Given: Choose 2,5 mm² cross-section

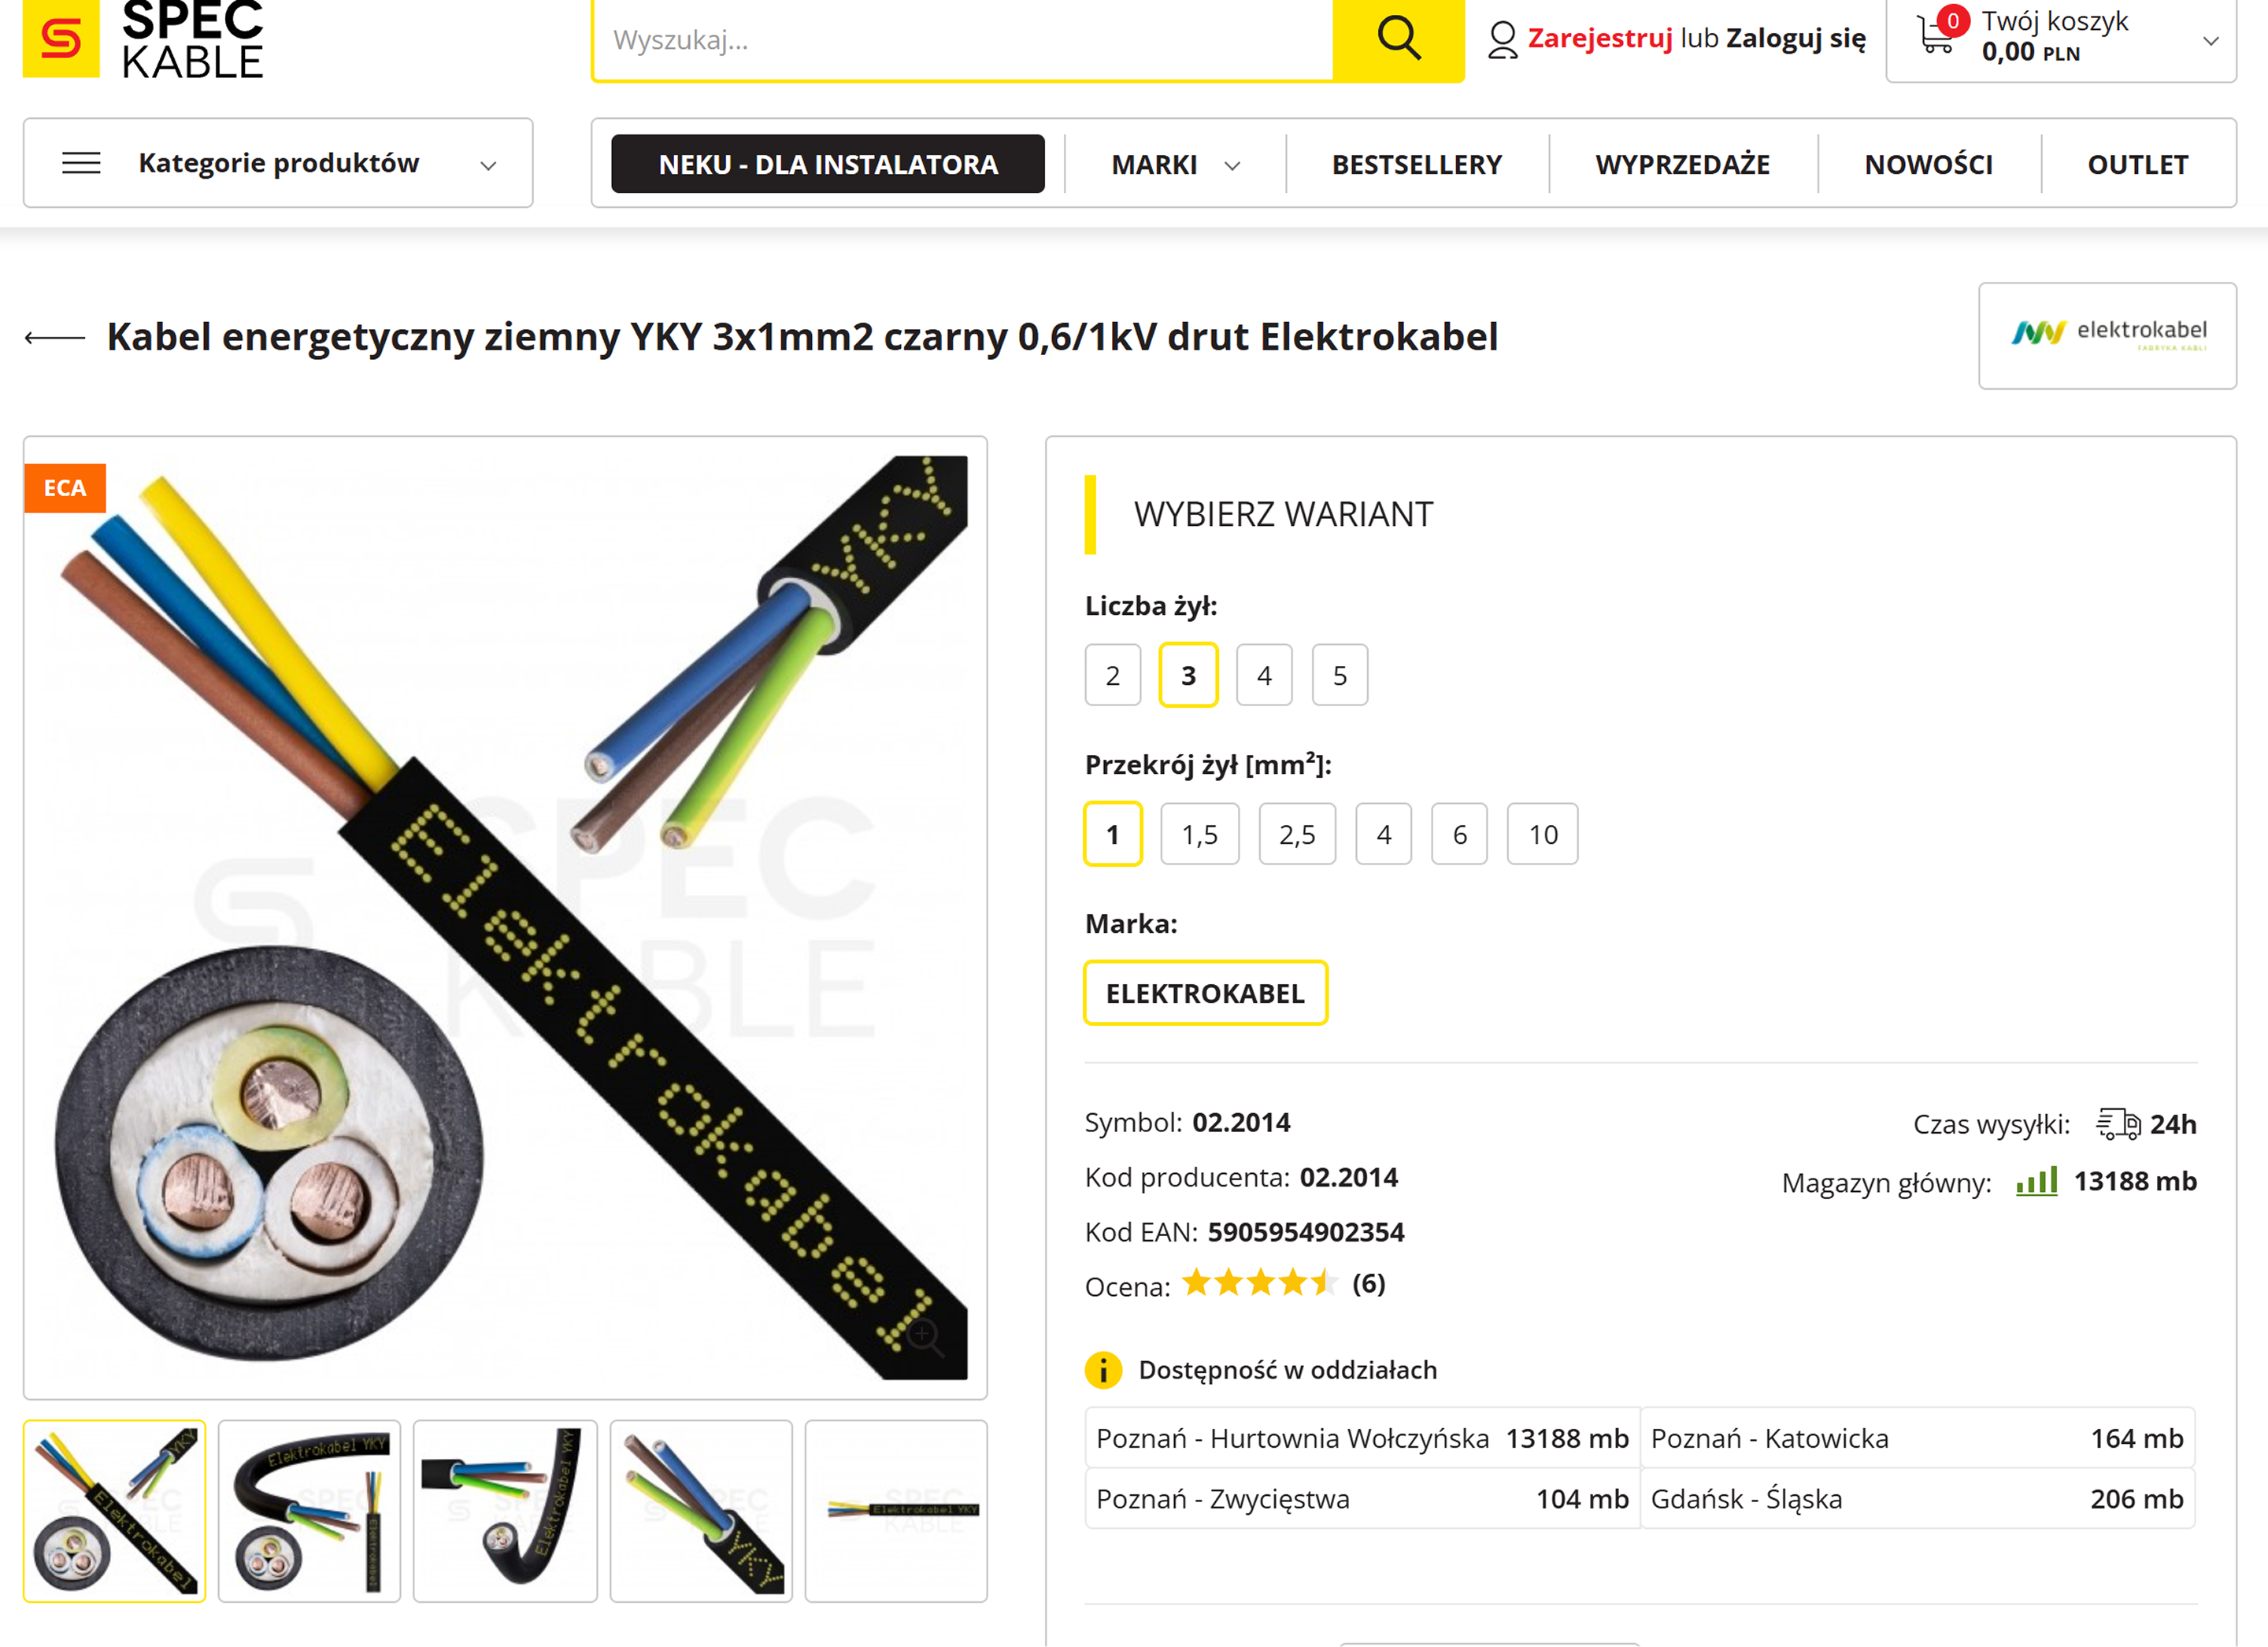Looking at the screenshot, I should tap(1297, 834).
